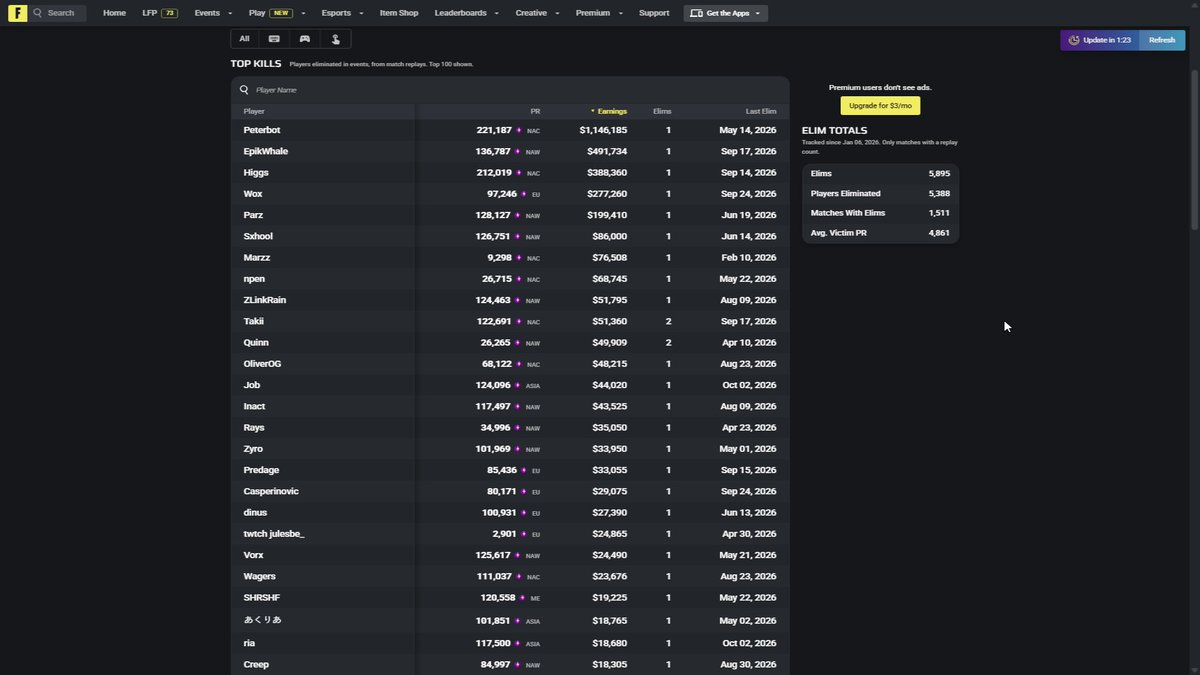
Task: Open あくりあ player profile
Action: (263, 620)
